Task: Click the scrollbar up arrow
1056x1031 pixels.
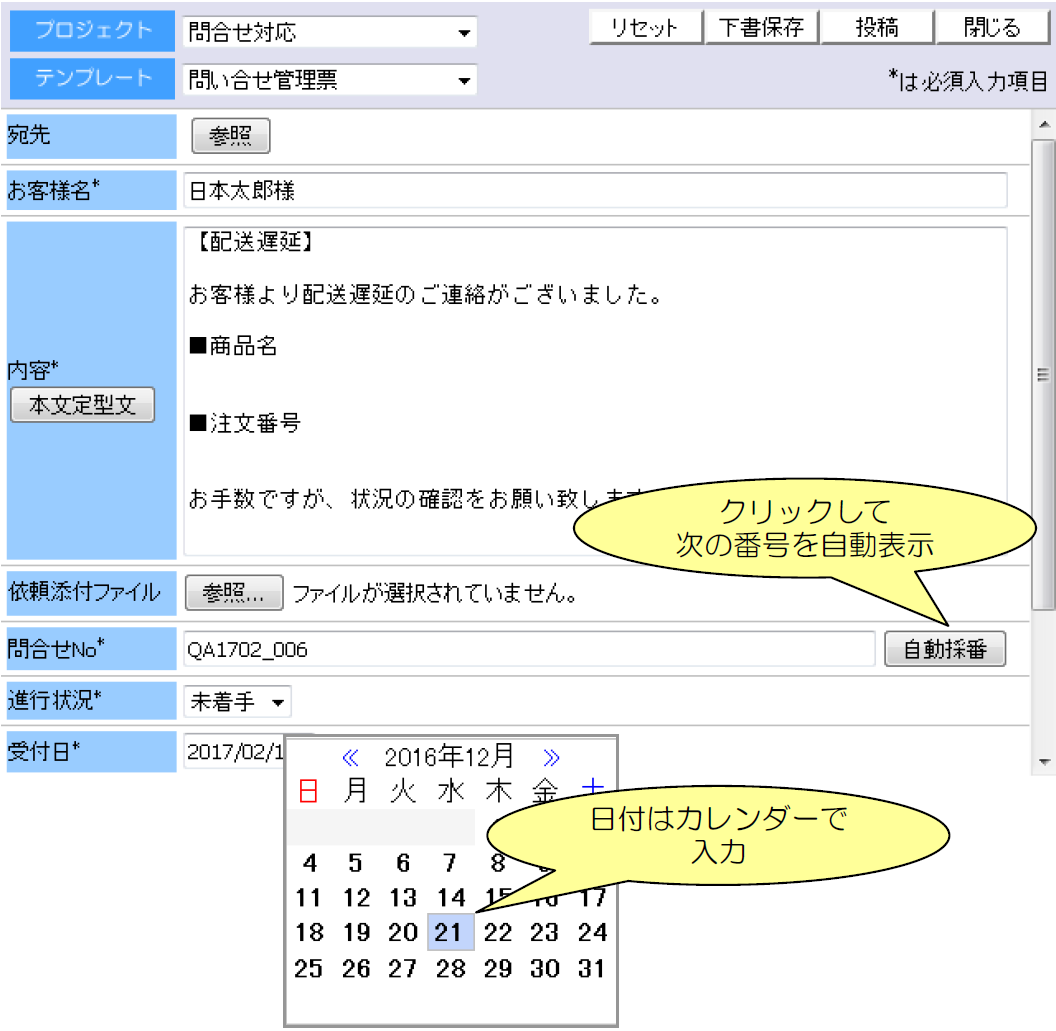Action: 1044,124
